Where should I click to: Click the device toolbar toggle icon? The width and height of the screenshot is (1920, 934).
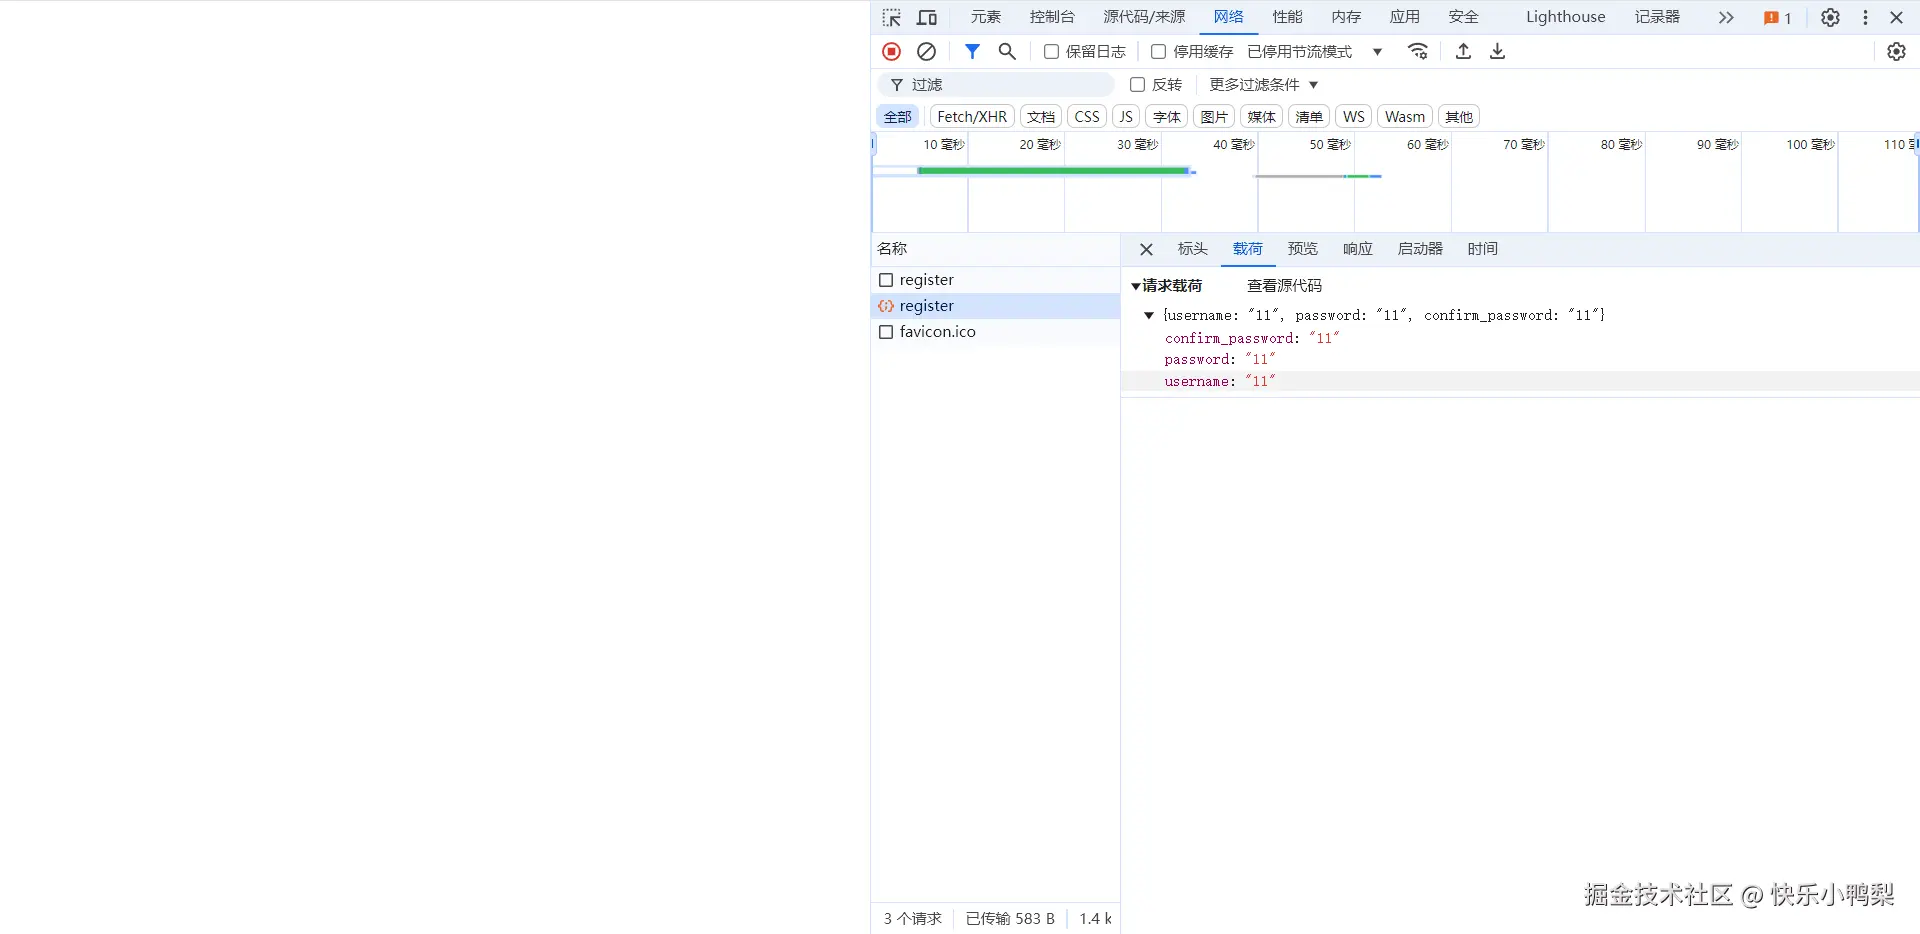tap(926, 17)
